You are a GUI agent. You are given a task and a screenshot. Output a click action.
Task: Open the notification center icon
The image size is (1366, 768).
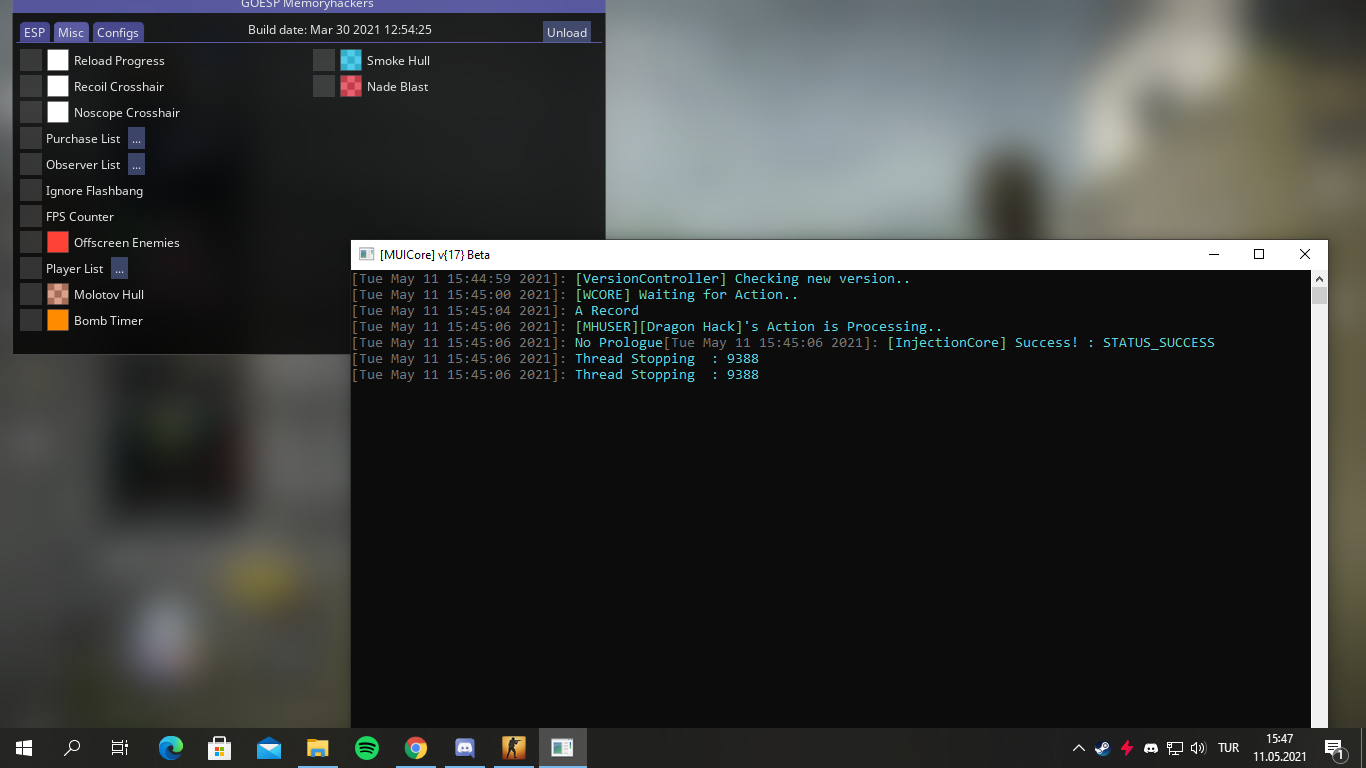pos(1334,748)
